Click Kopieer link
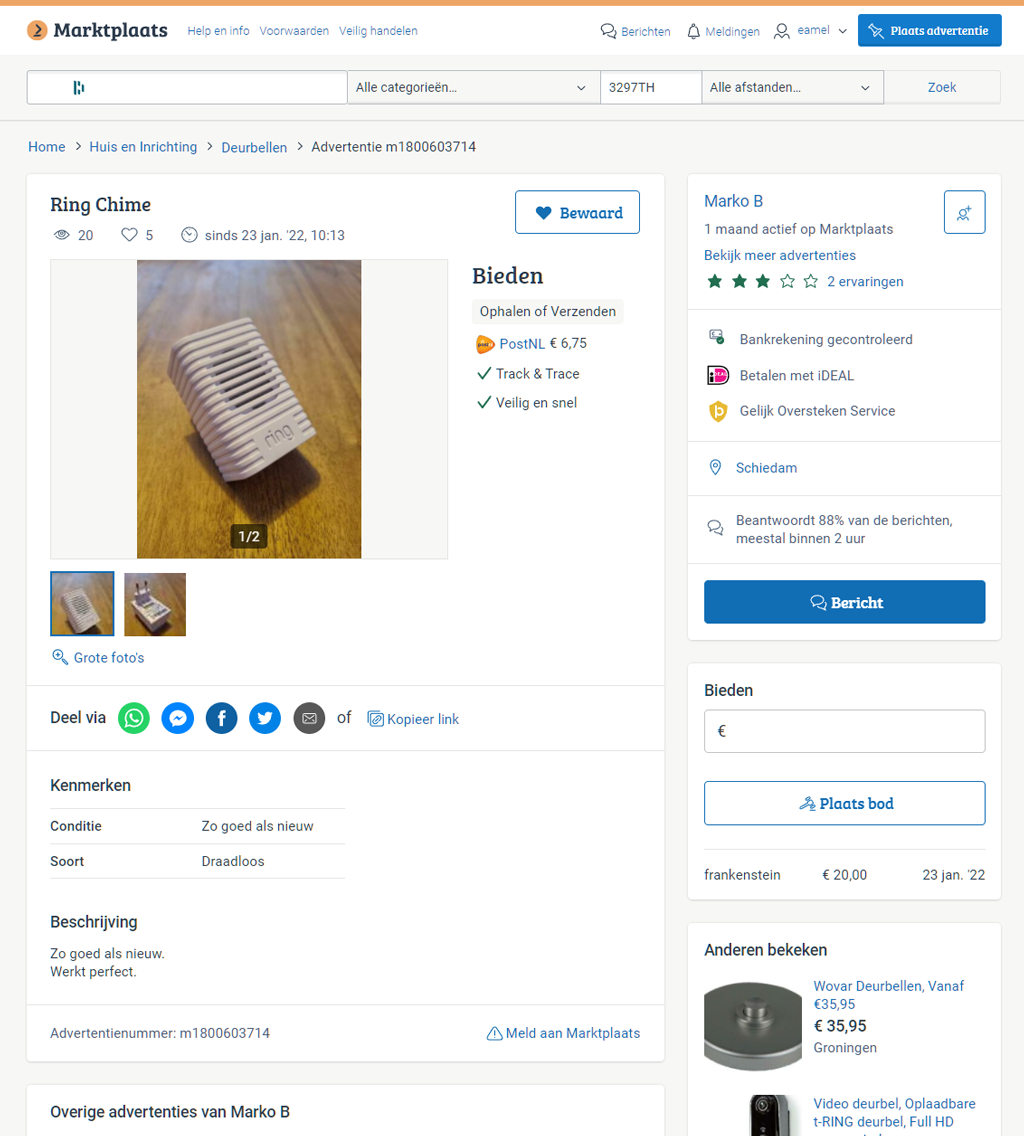The image size is (1024, 1136). [x=413, y=719]
